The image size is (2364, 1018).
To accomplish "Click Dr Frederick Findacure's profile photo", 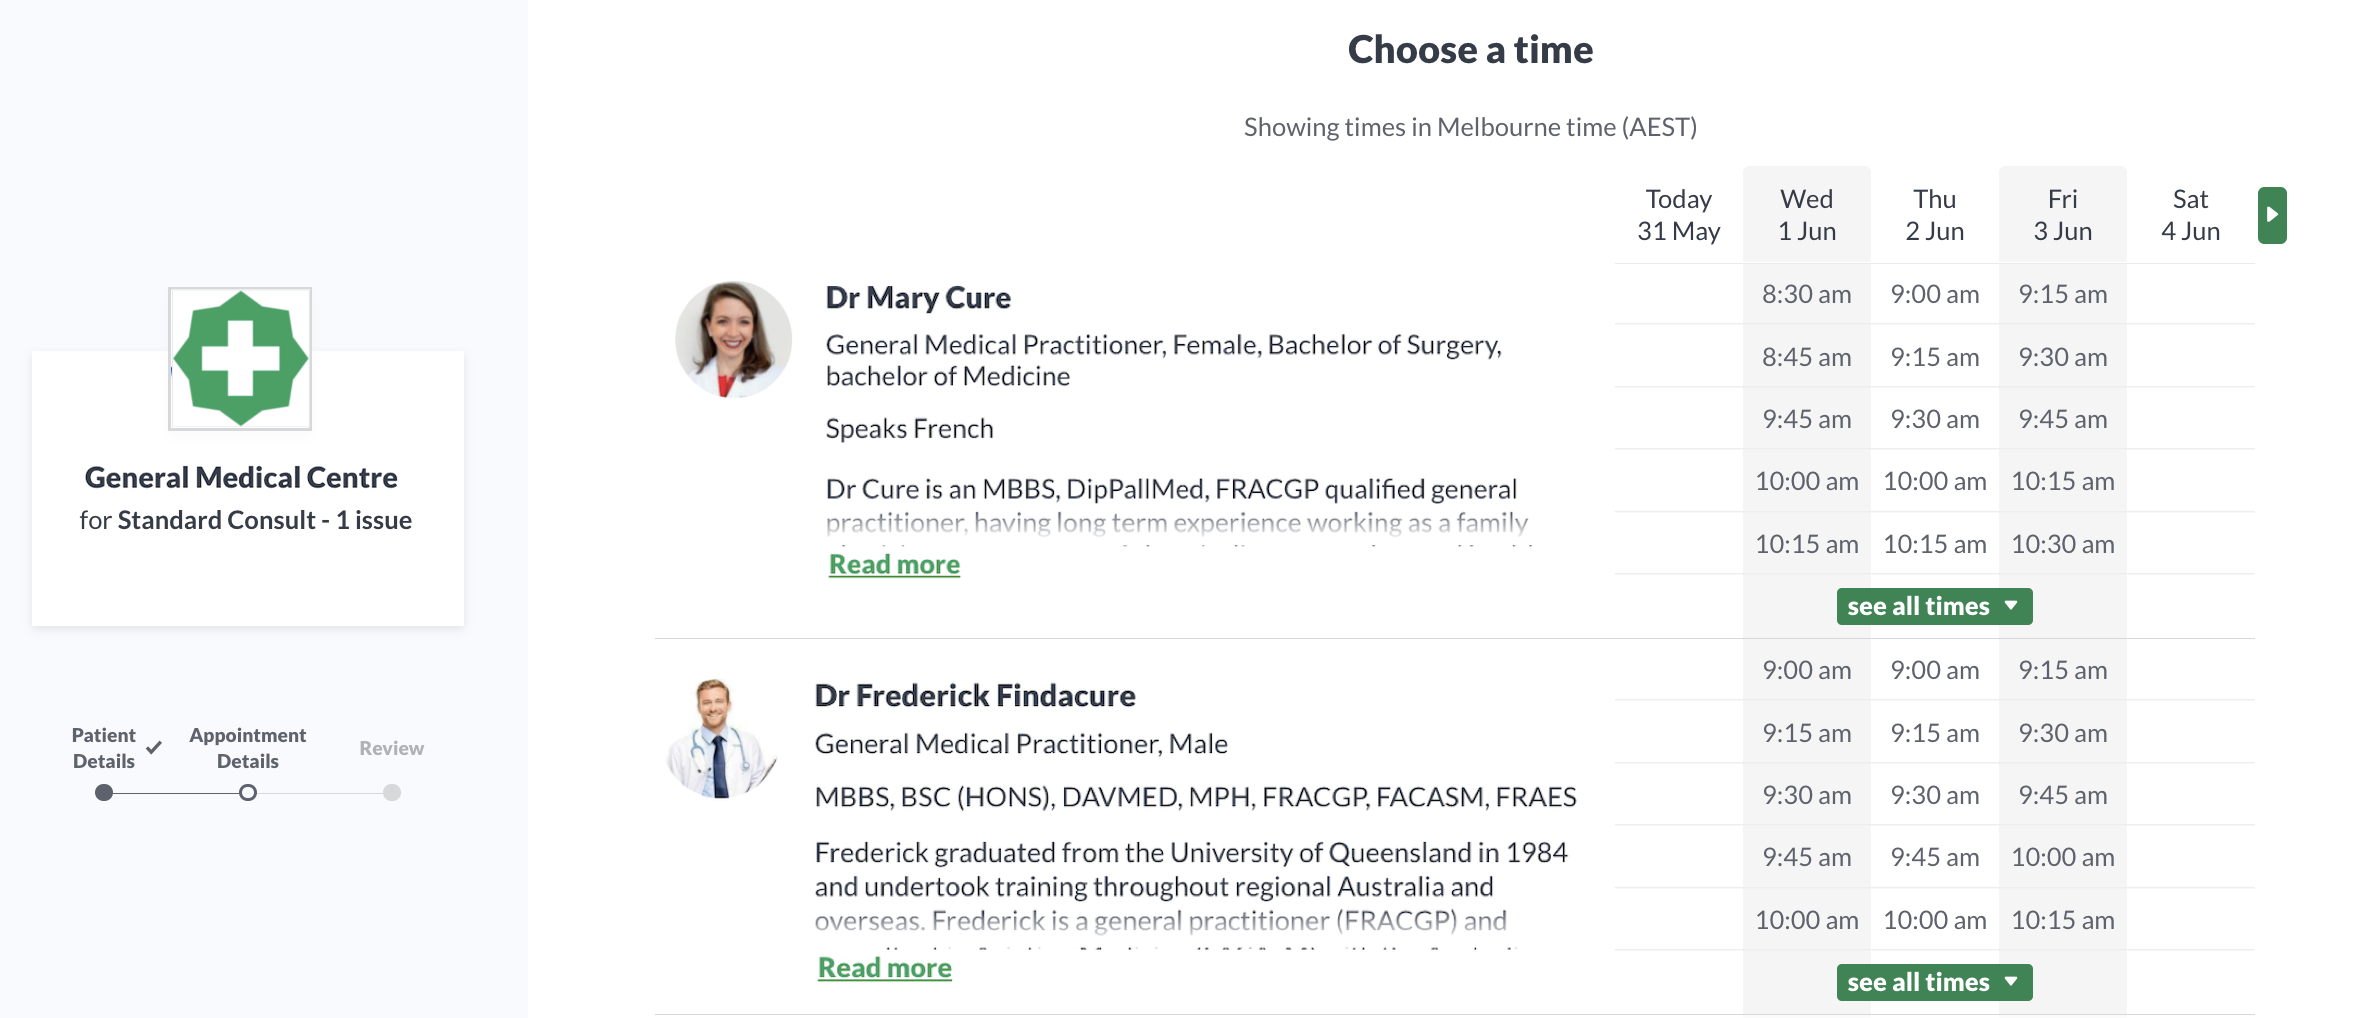I will click(x=721, y=738).
